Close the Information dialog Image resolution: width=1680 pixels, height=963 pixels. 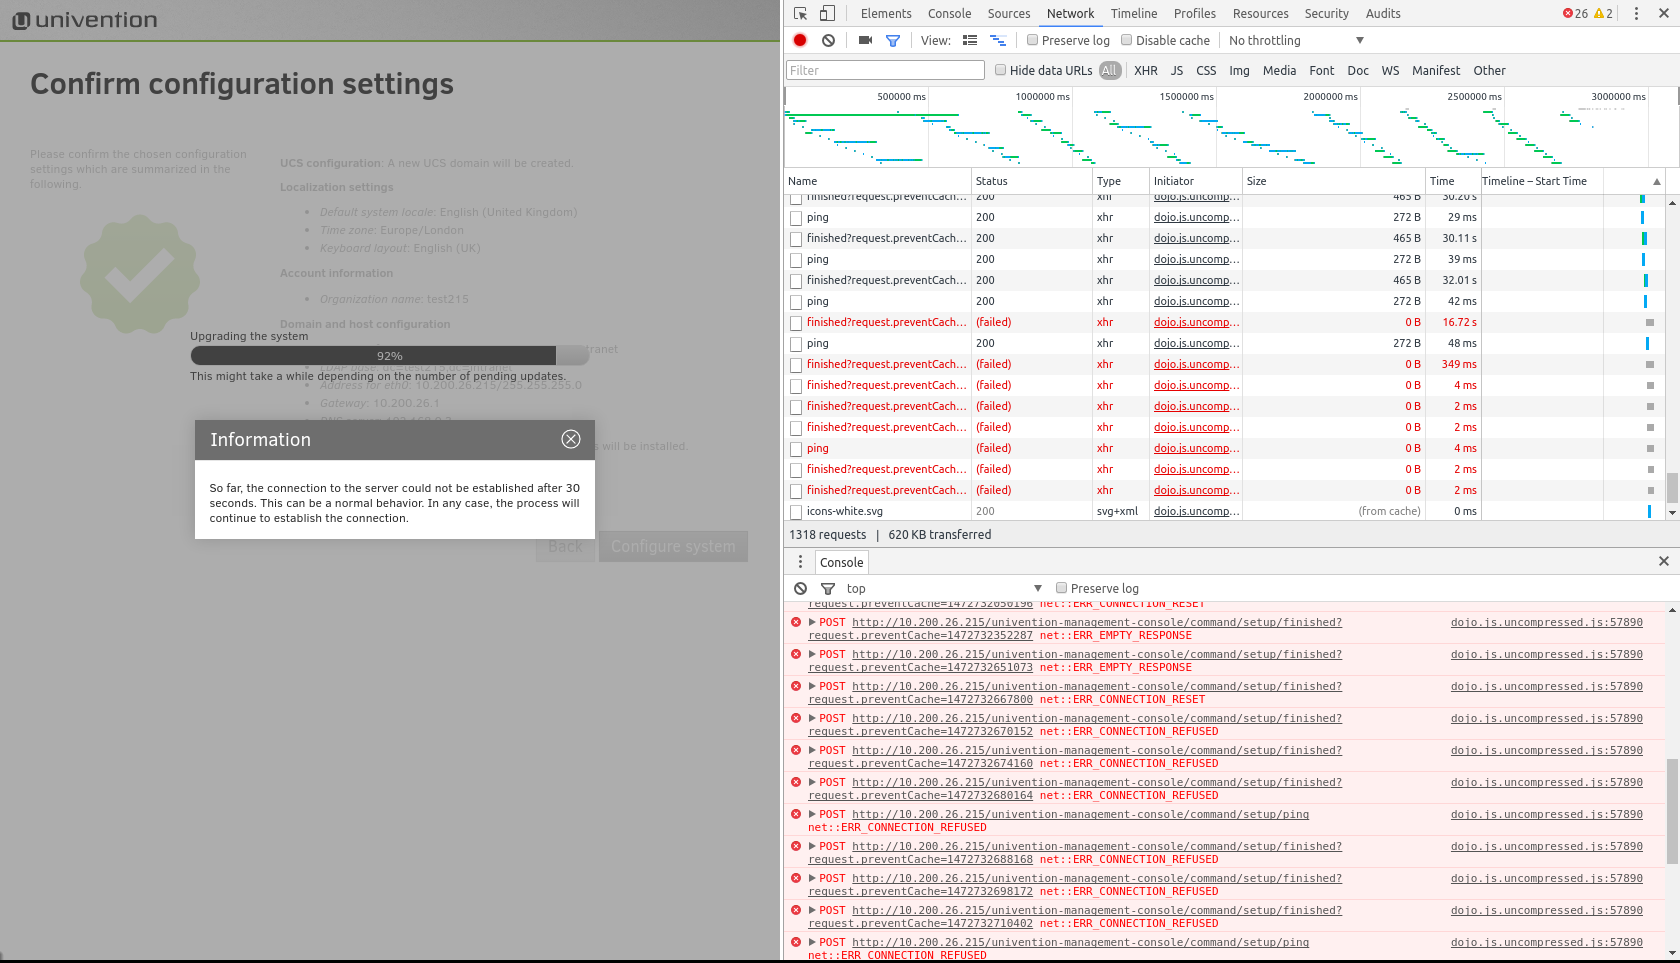[571, 440]
